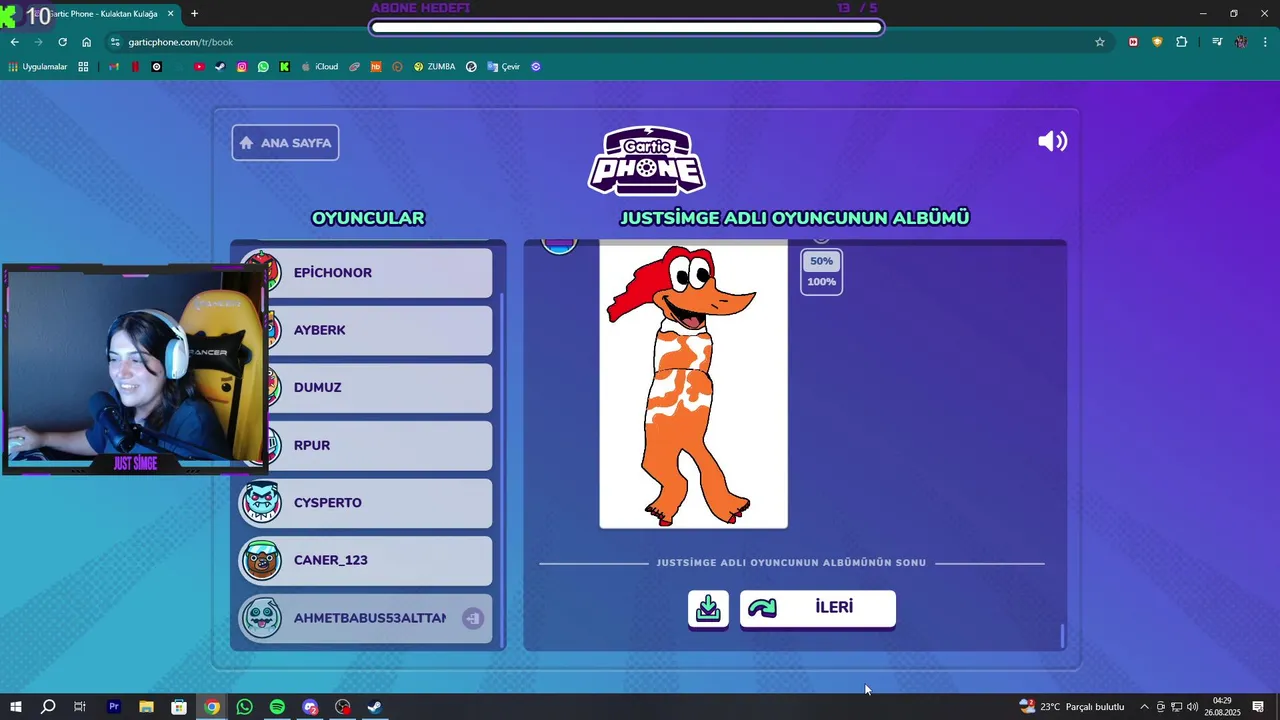
Task: Click the ANA SAYFA home button
Action: [x=285, y=142]
